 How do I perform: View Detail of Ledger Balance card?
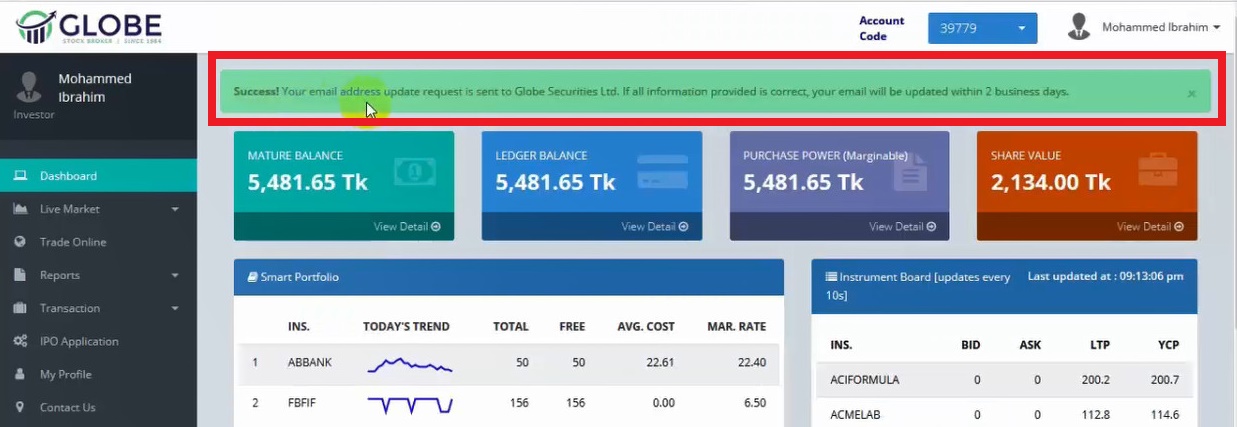pyautogui.click(x=654, y=226)
